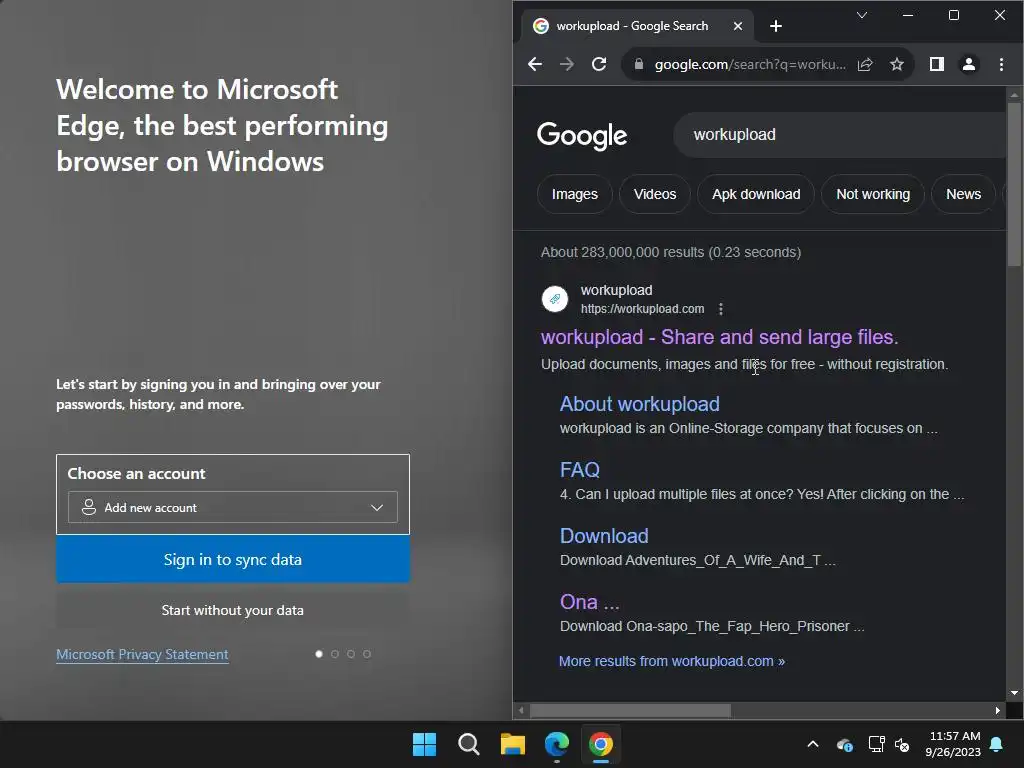Open Chrome profile avatar menu
1024x768 pixels.
point(968,64)
